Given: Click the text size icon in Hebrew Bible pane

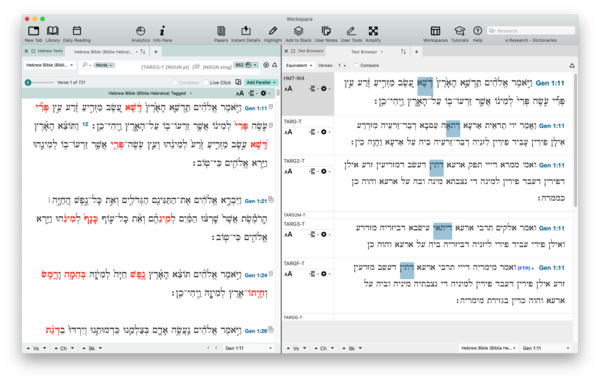Looking at the screenshot, I should click(240, 93).
